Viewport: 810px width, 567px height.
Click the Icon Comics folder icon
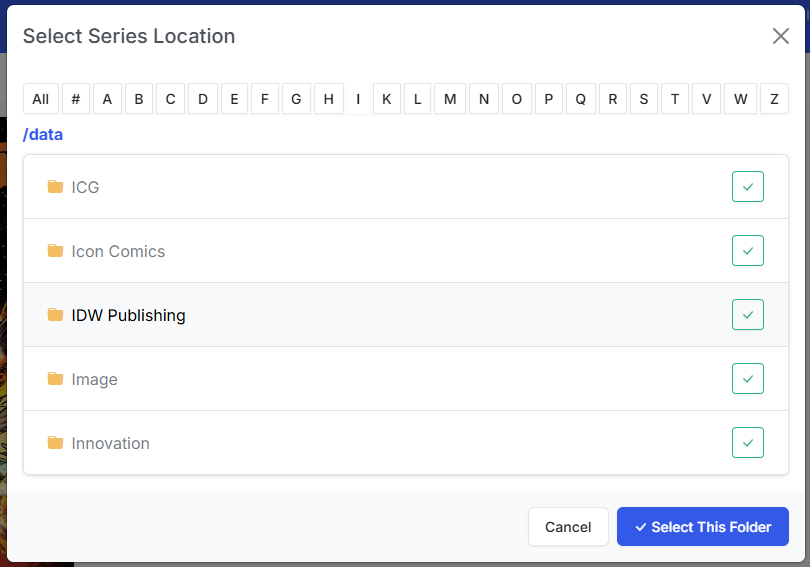(55, 251)
